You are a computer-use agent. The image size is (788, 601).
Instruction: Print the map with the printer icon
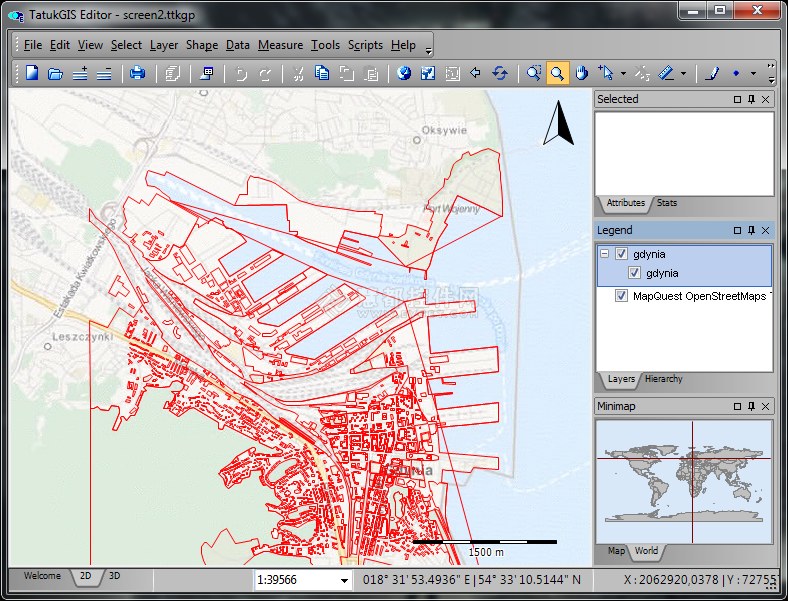coord(137,73)
